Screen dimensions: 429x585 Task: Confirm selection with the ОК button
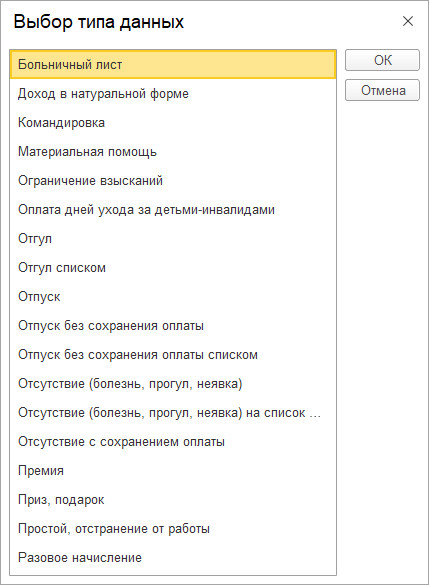click(382, 60)
